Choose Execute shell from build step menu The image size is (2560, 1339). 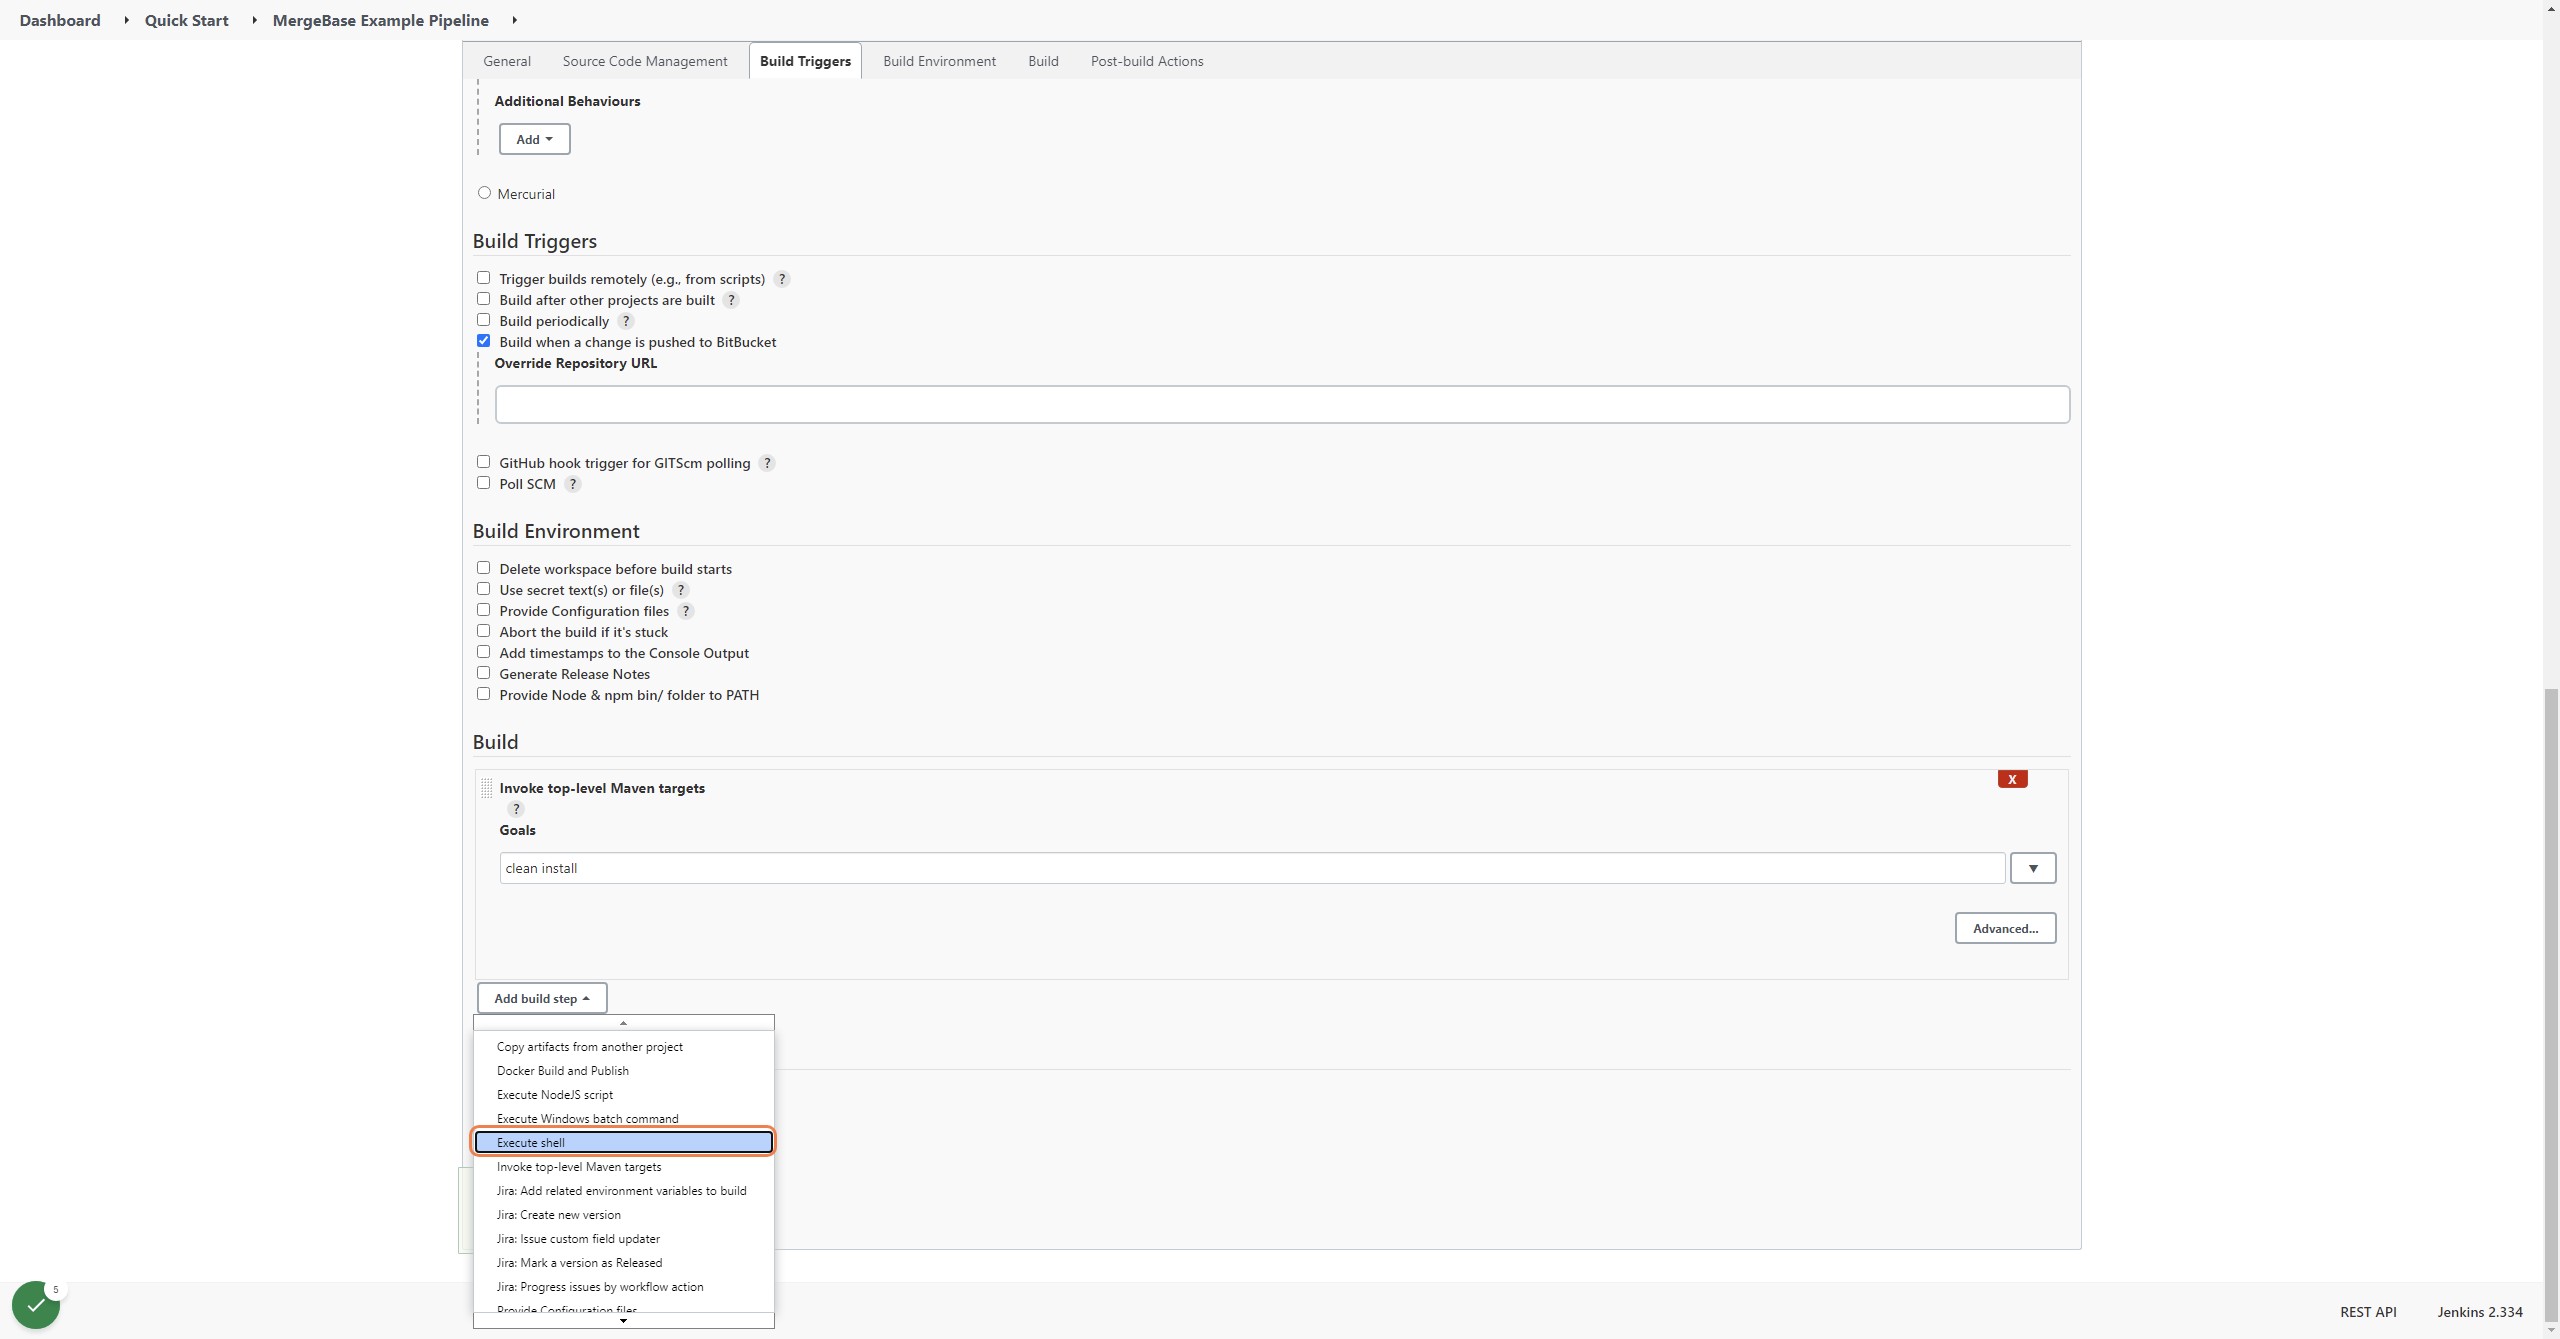624,1142
